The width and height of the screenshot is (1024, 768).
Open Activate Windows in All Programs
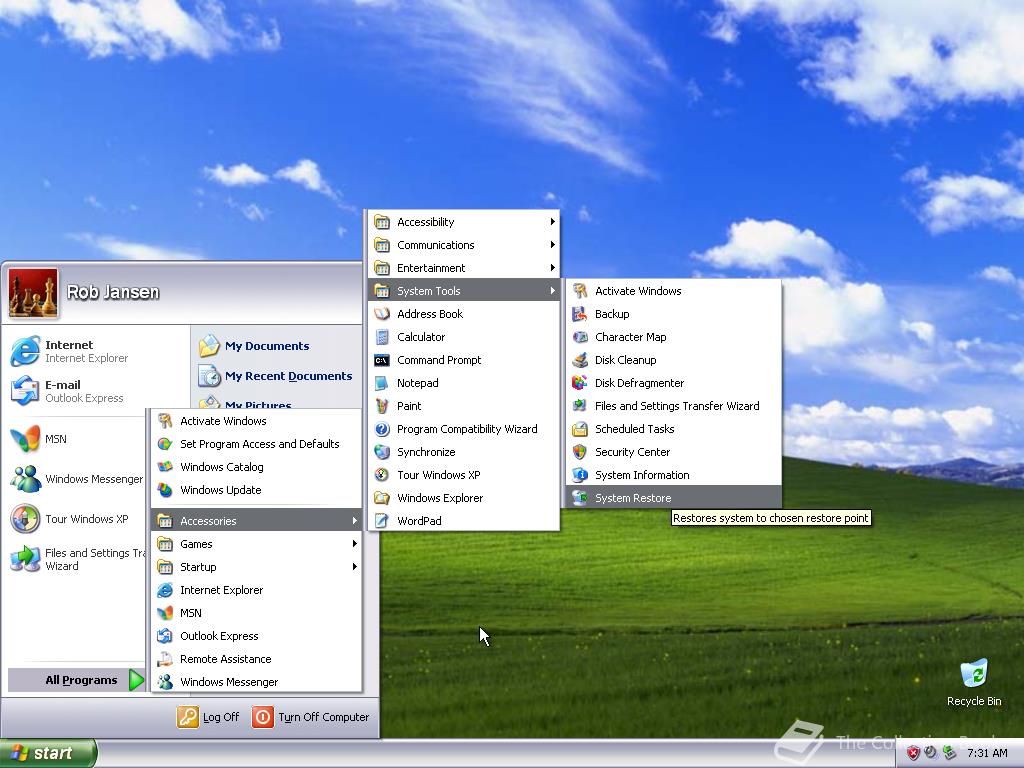(256, 421)
